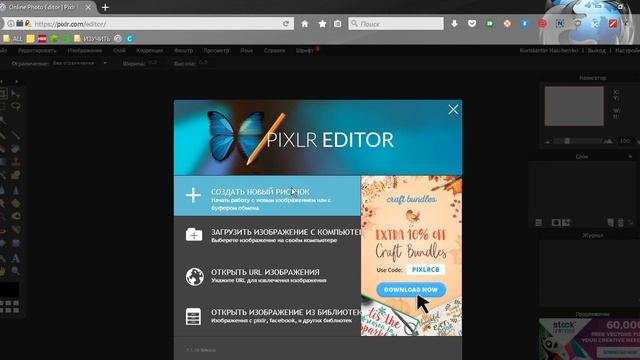Image resolution: width=640 pixels, height=360 pixels.
Task: Open the Шрифт menu
Action: (305, 51)
